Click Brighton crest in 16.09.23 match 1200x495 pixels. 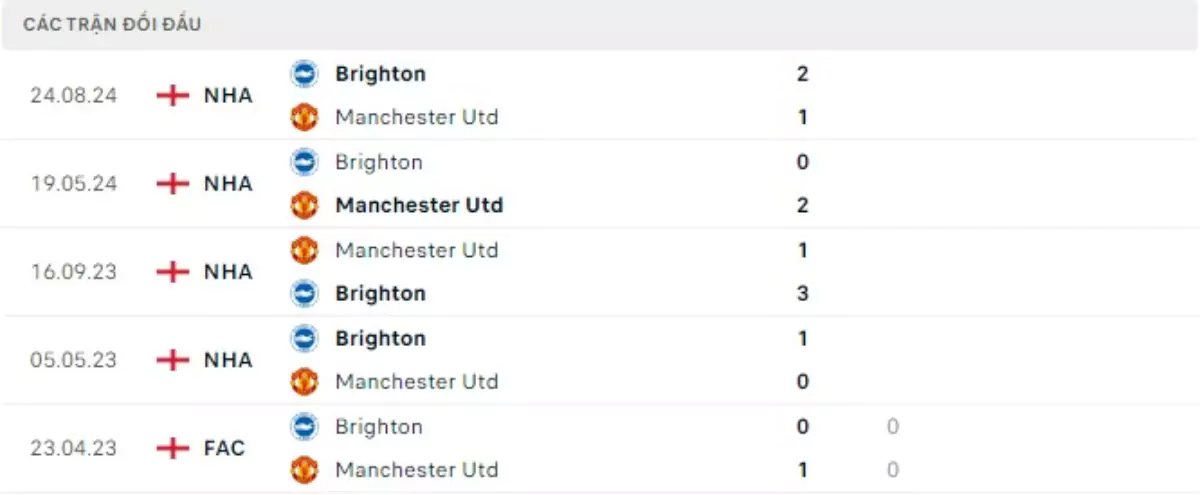(304, 293)
